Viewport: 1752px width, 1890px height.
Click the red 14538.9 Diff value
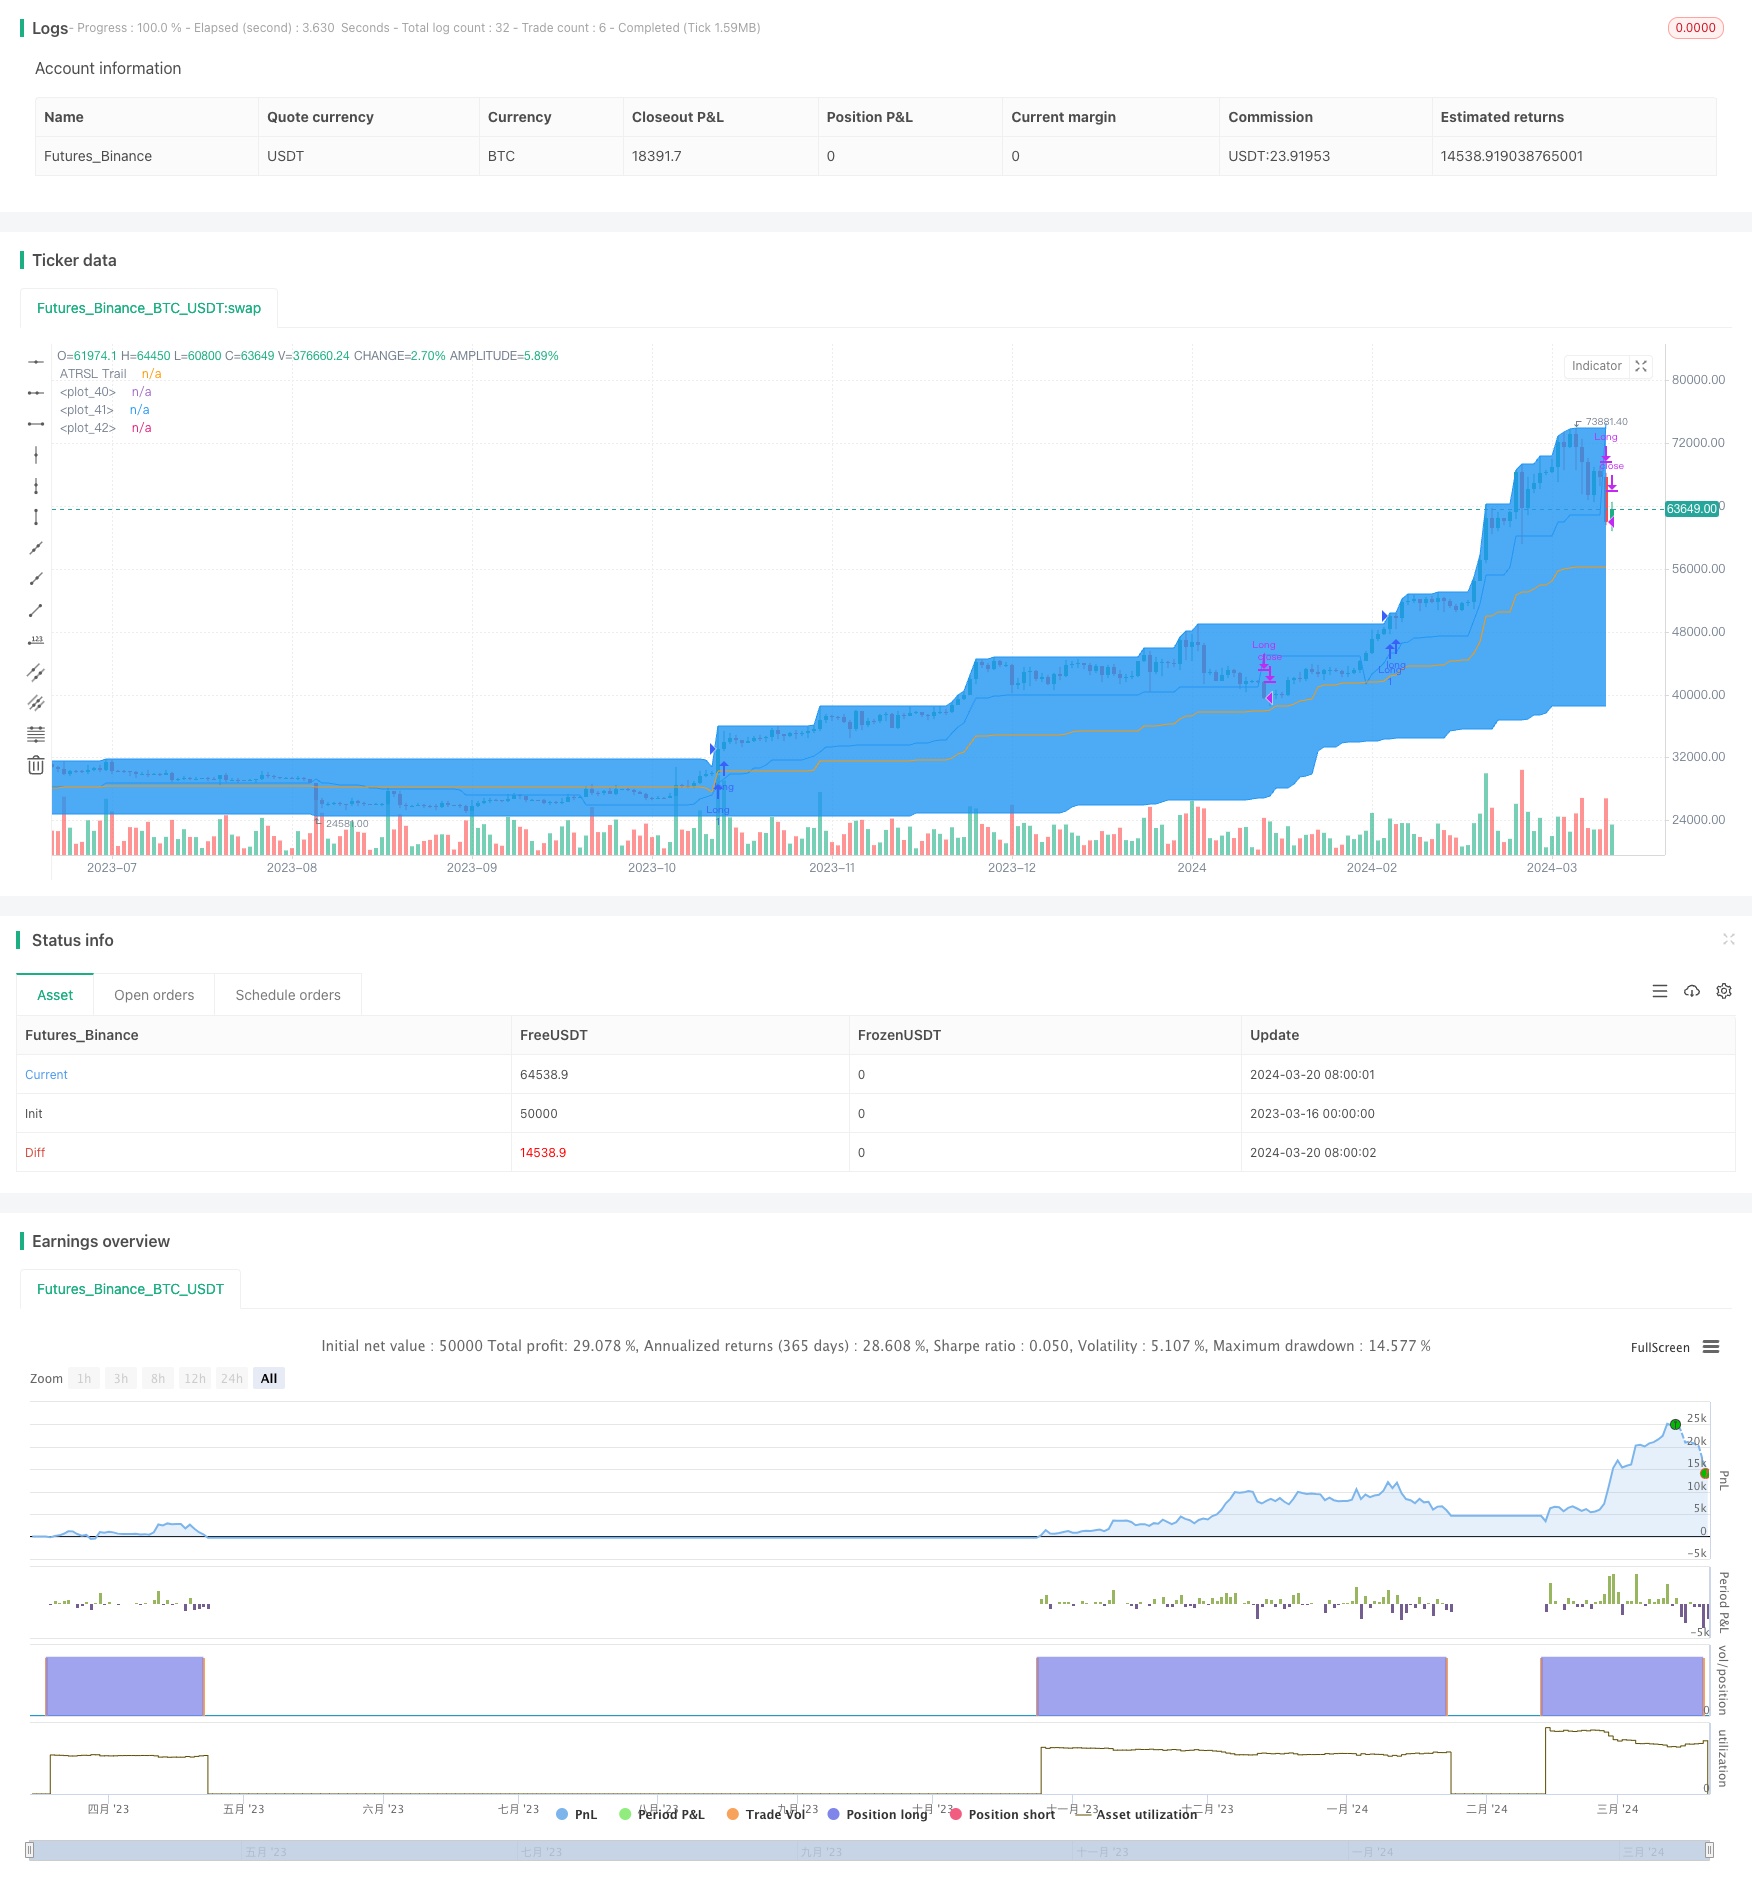click(543, 1153)
